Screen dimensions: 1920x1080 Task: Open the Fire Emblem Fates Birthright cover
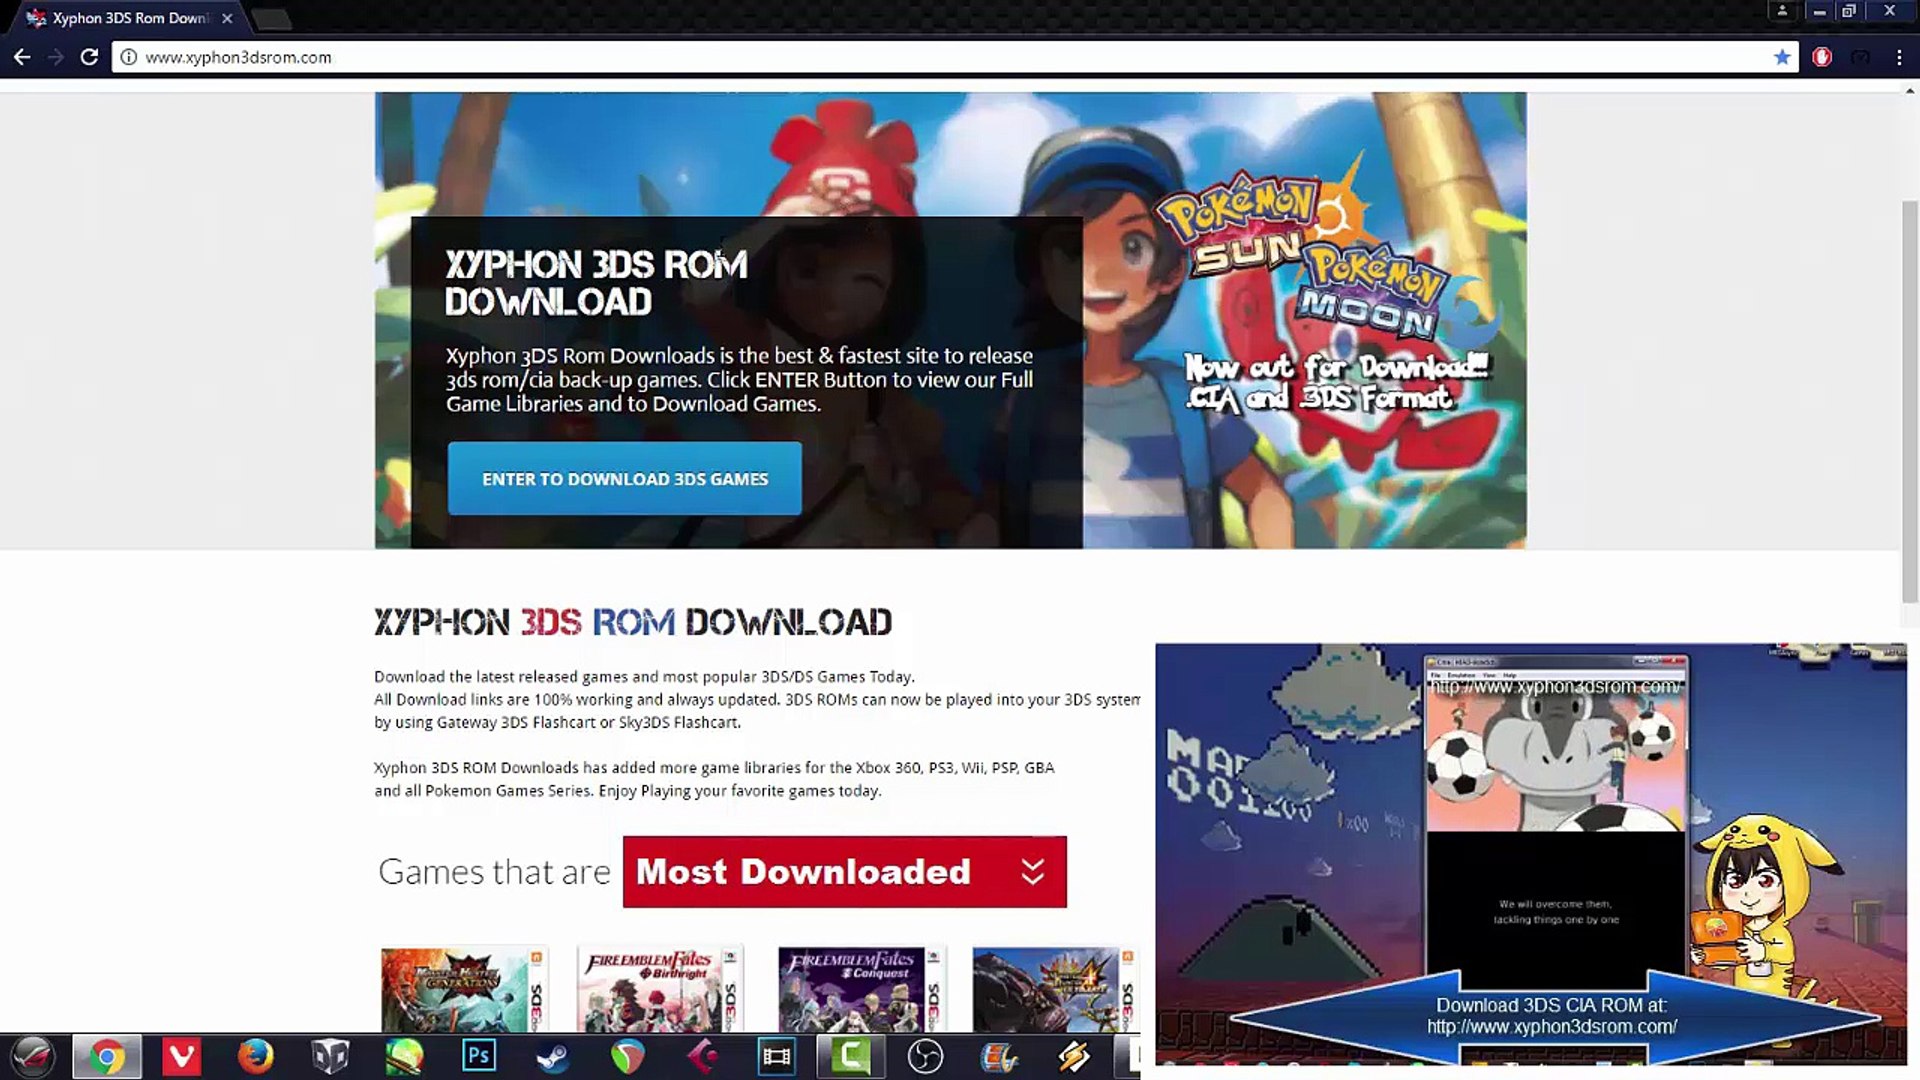tap(660, 989)
